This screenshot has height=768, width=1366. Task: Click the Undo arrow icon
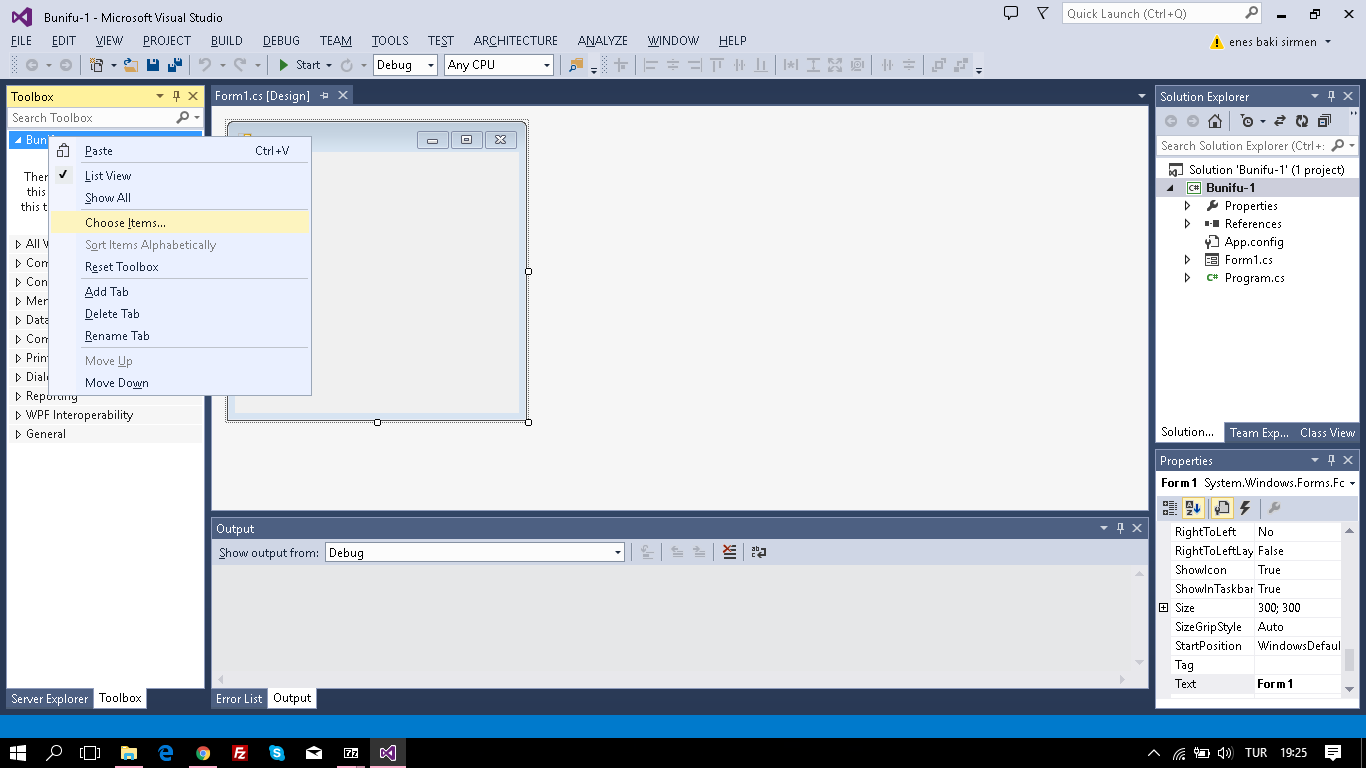click(x=205, y=65)
